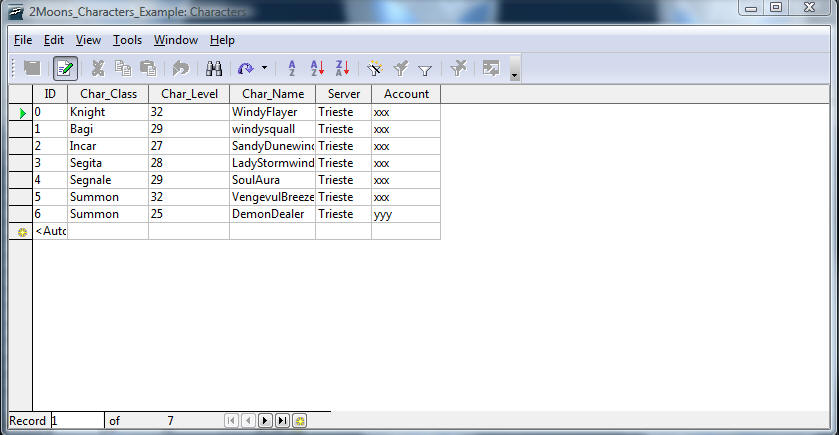Expand the toolbar overflow options arrow
Image resolution: width=839 pixels, height=435 pixels.
(514, 70)
